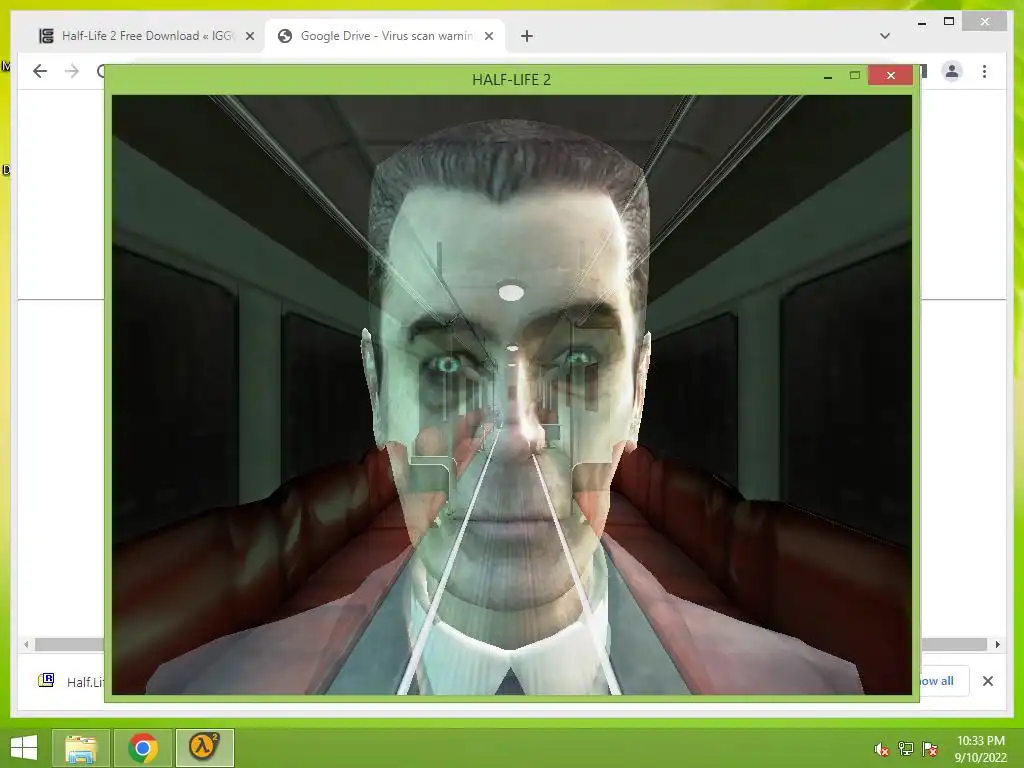1024x768 pixels.
Task: Minimize the Chrome window
Action: tap(921, 23)
